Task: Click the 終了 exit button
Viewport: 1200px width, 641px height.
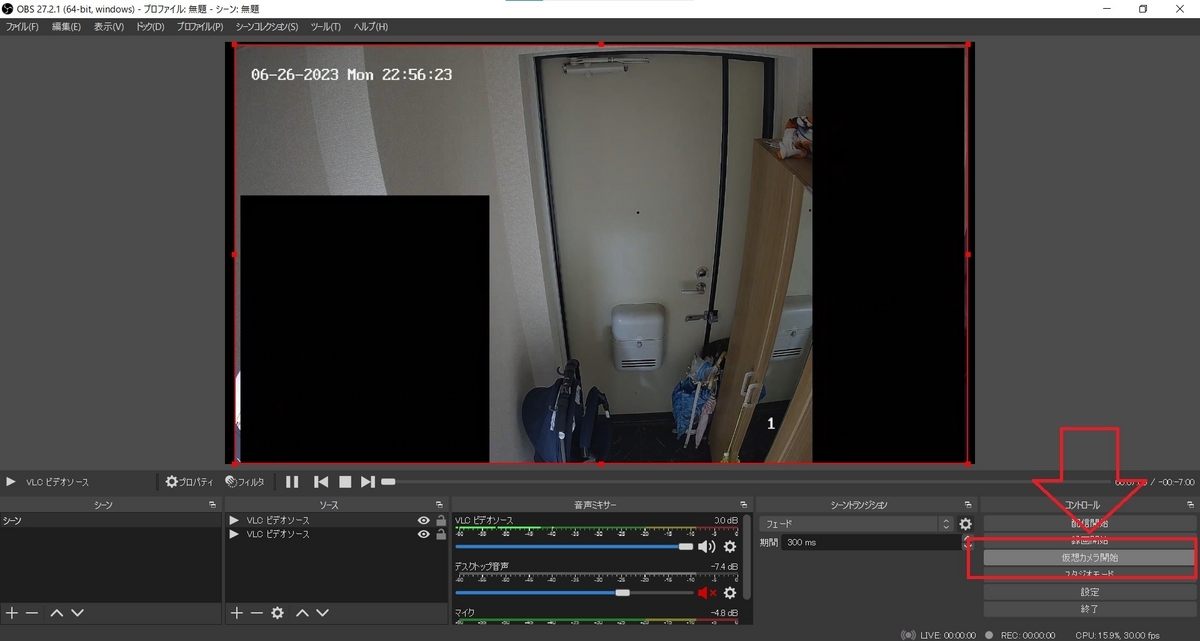Action: tap(1090, 609)
